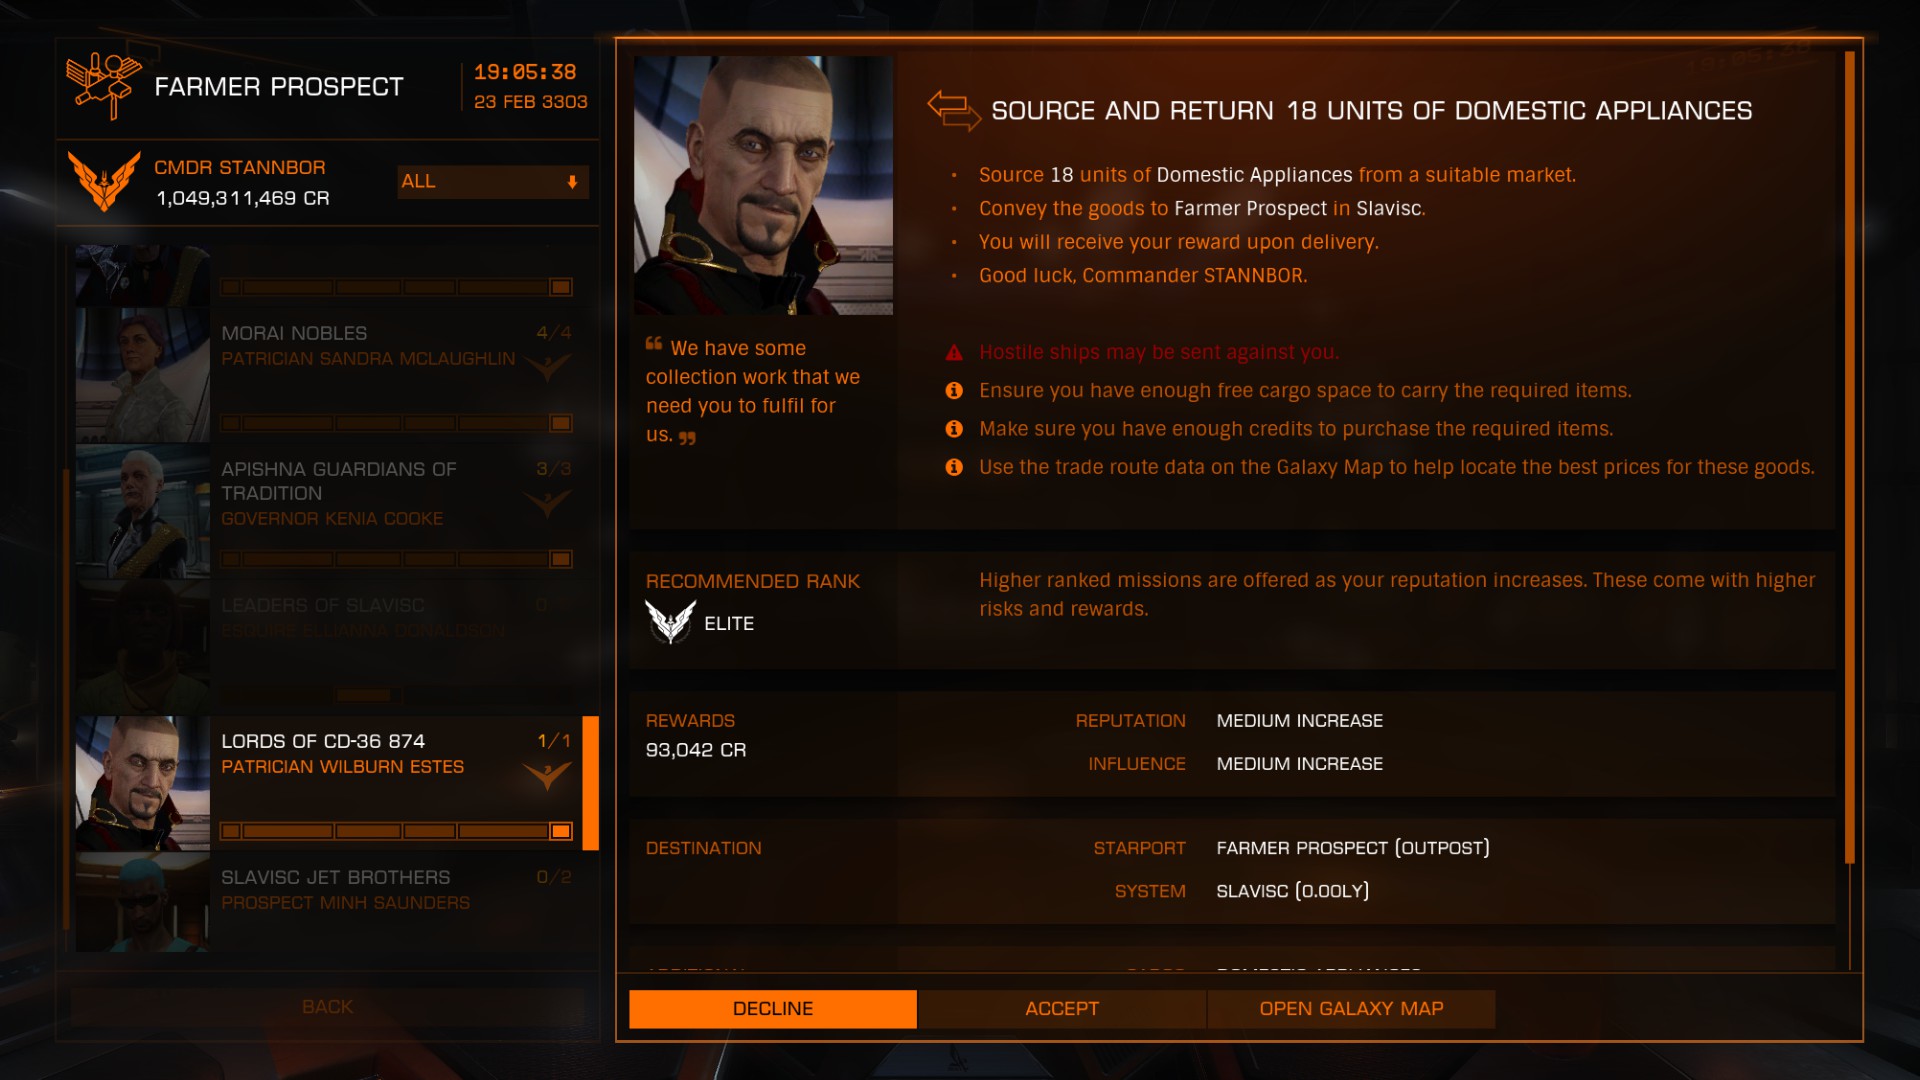Click the red hostile ships warning icon
This screenshot has height=1080, width=1920.
tap(954, 352)
